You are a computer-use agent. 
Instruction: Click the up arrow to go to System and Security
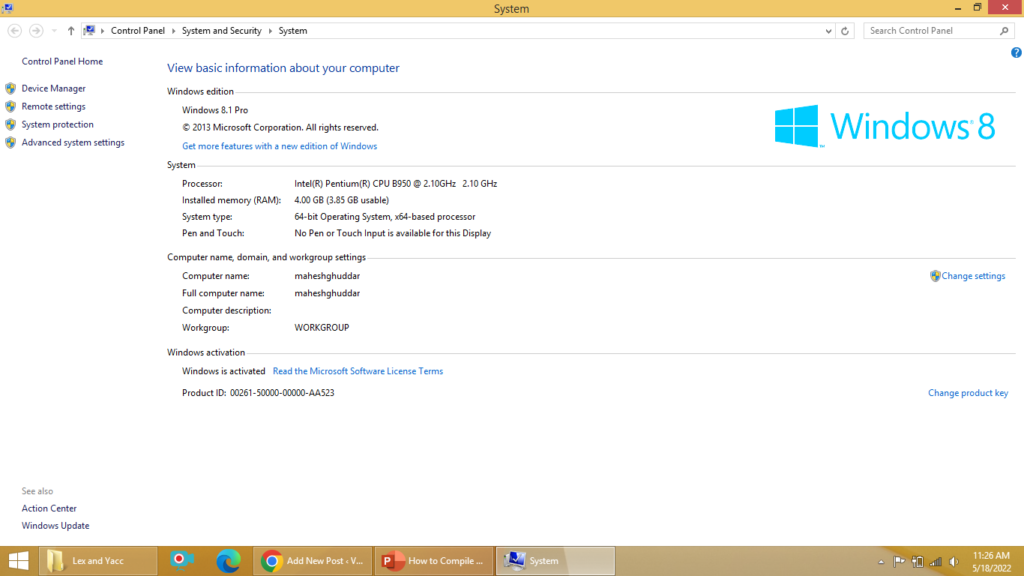coord(71,31)
